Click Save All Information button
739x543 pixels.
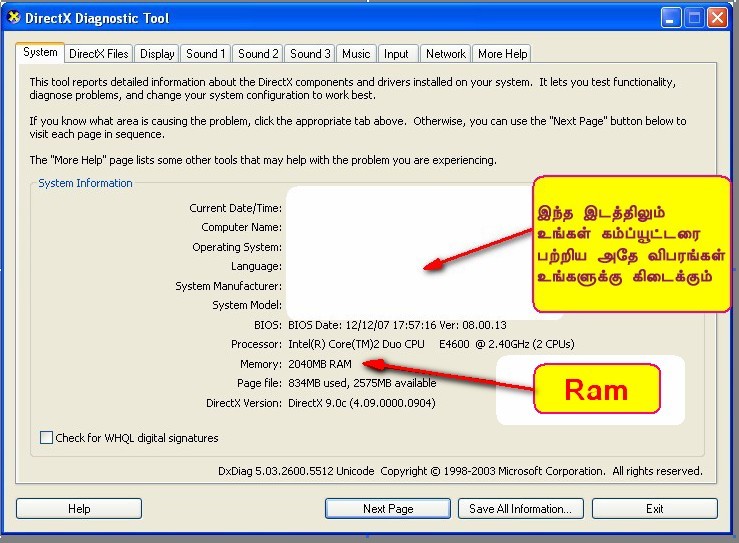[x=520, y=509]
